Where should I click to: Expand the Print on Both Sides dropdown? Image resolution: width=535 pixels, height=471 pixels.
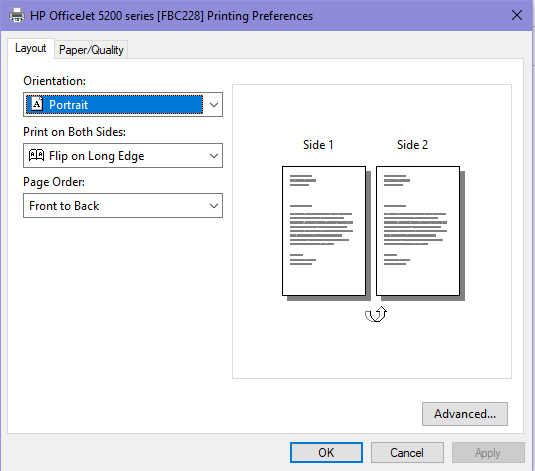[x=123, y=156]
